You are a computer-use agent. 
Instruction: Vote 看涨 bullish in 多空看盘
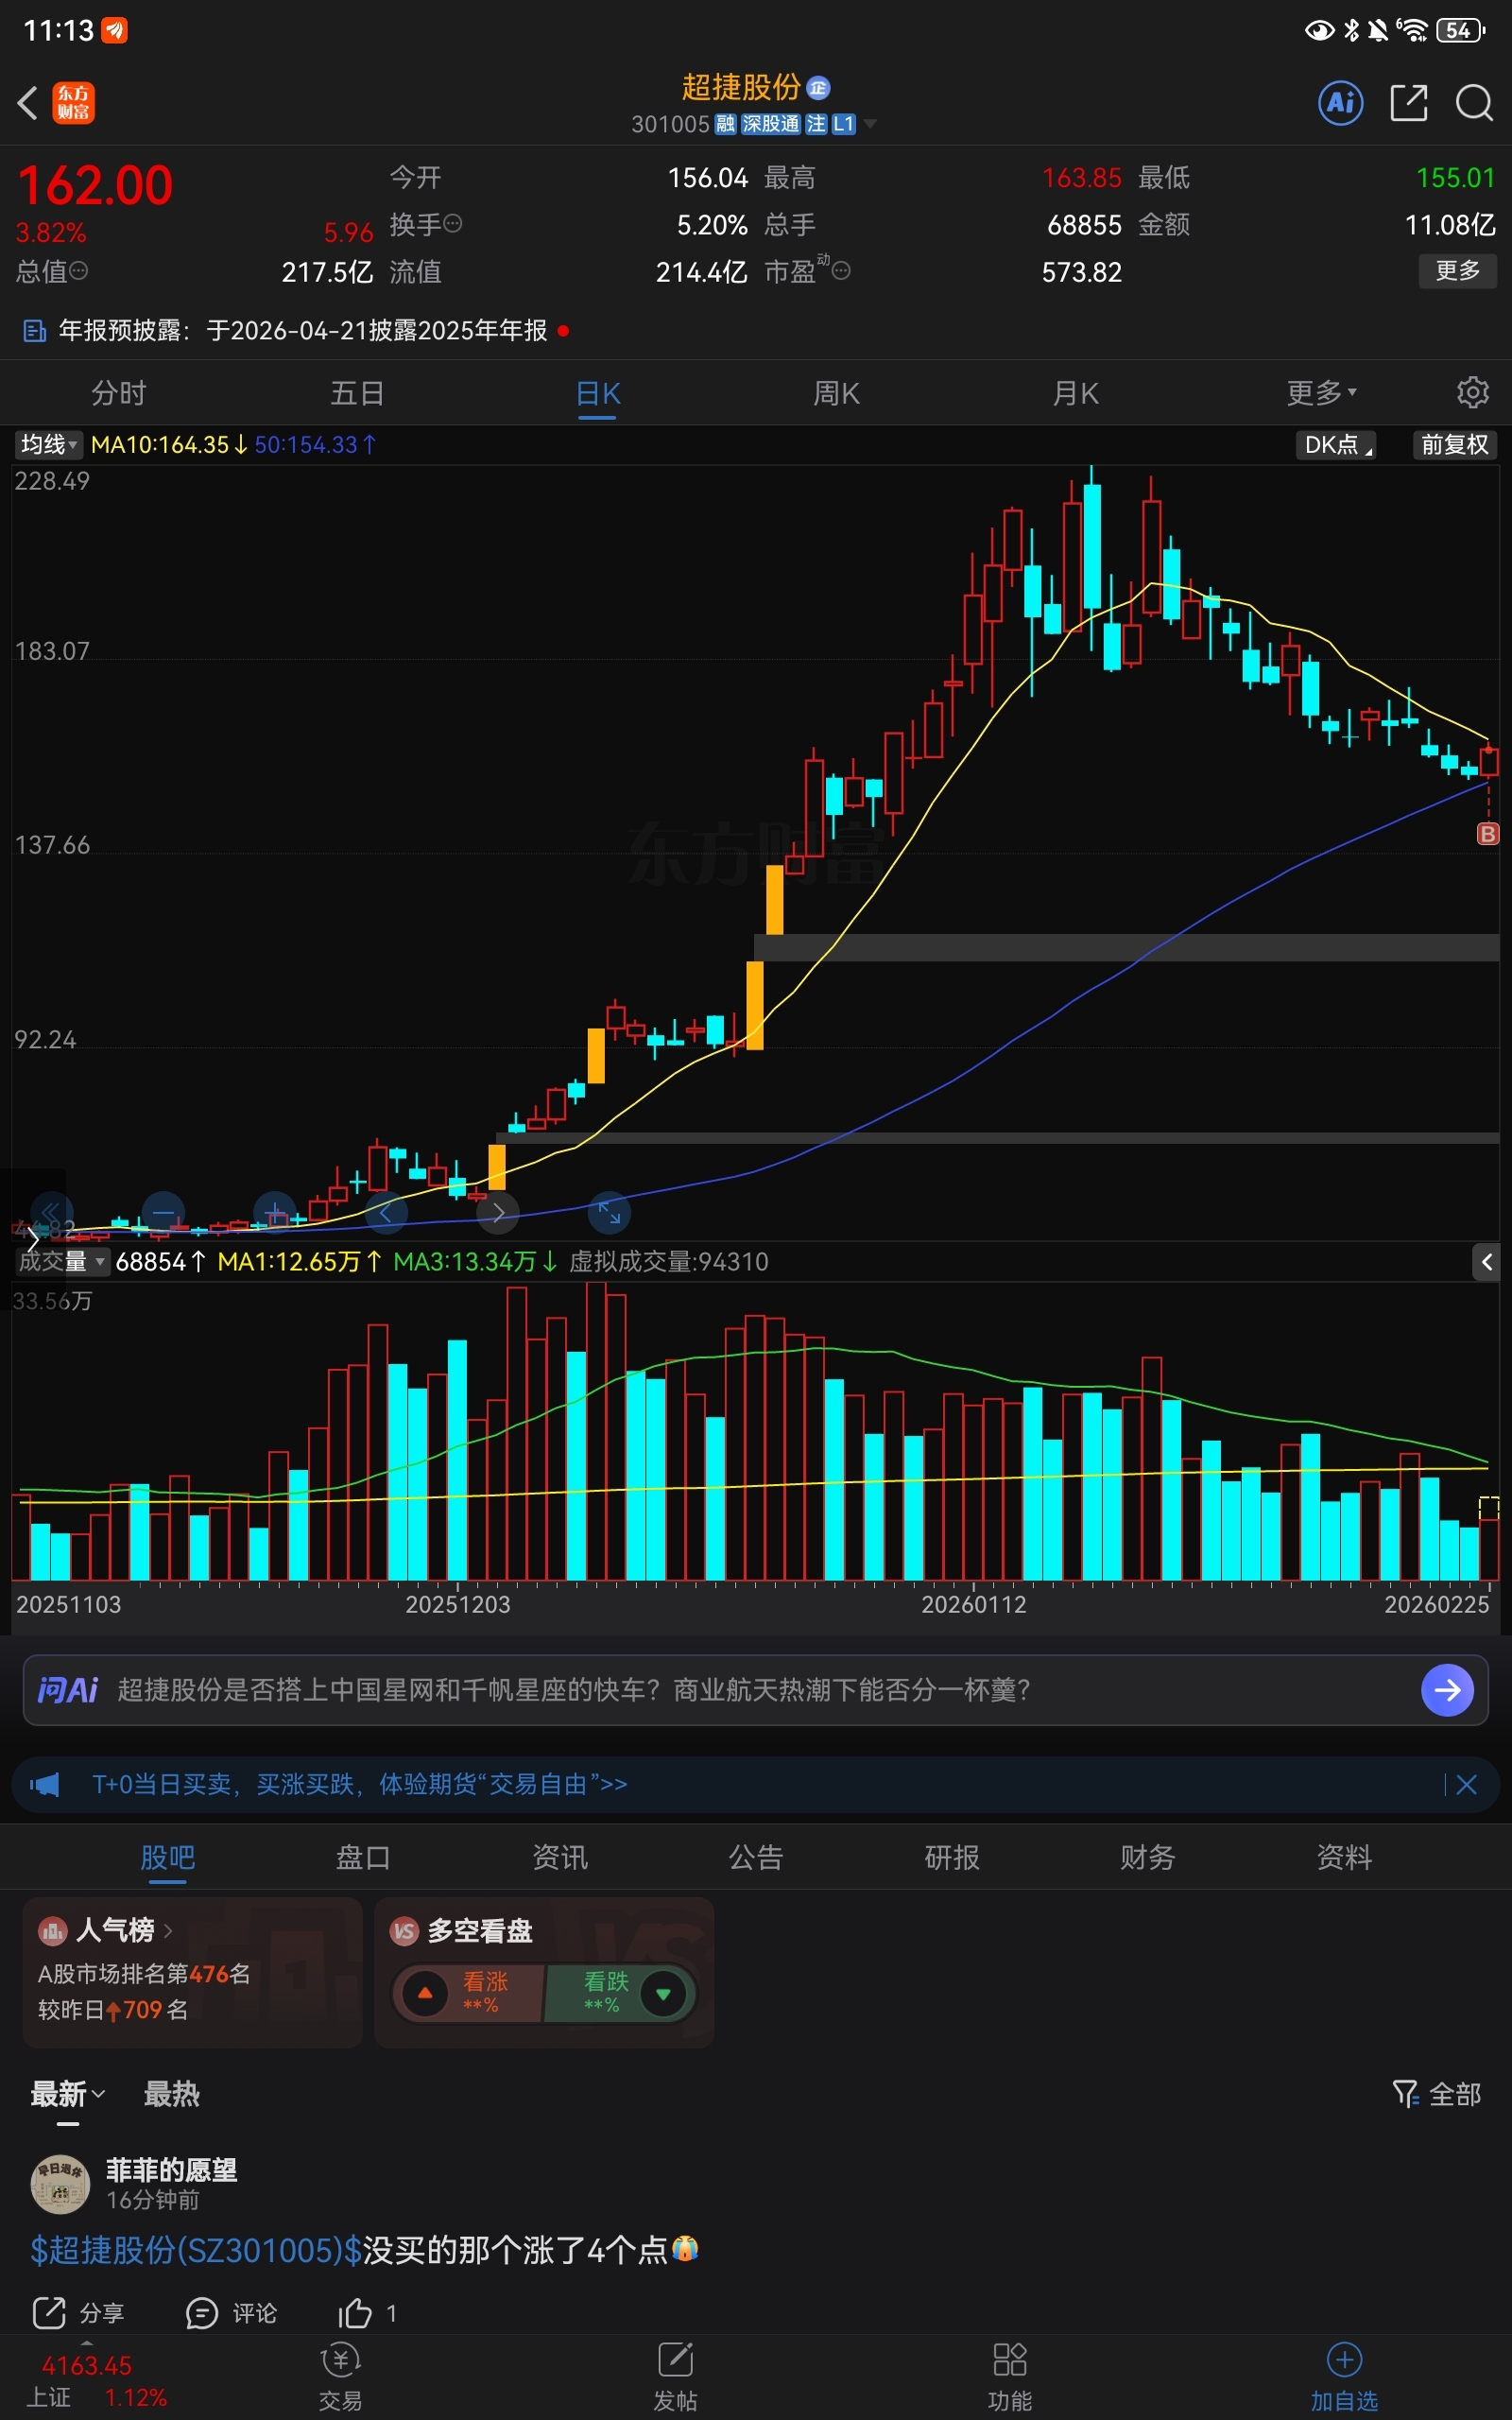click(468, 1993)
